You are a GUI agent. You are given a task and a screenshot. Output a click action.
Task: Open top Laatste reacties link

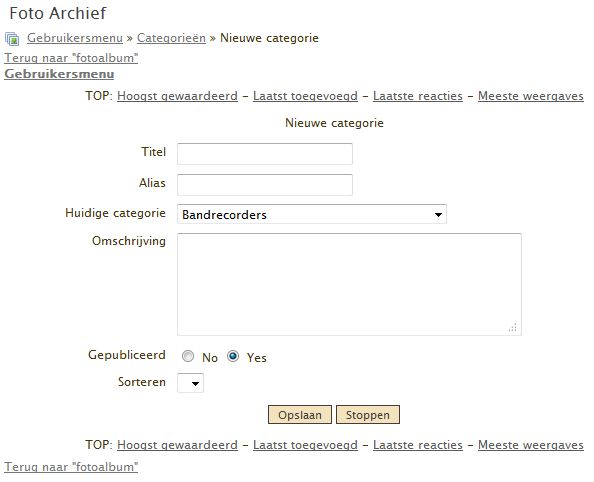pos(418,96)
